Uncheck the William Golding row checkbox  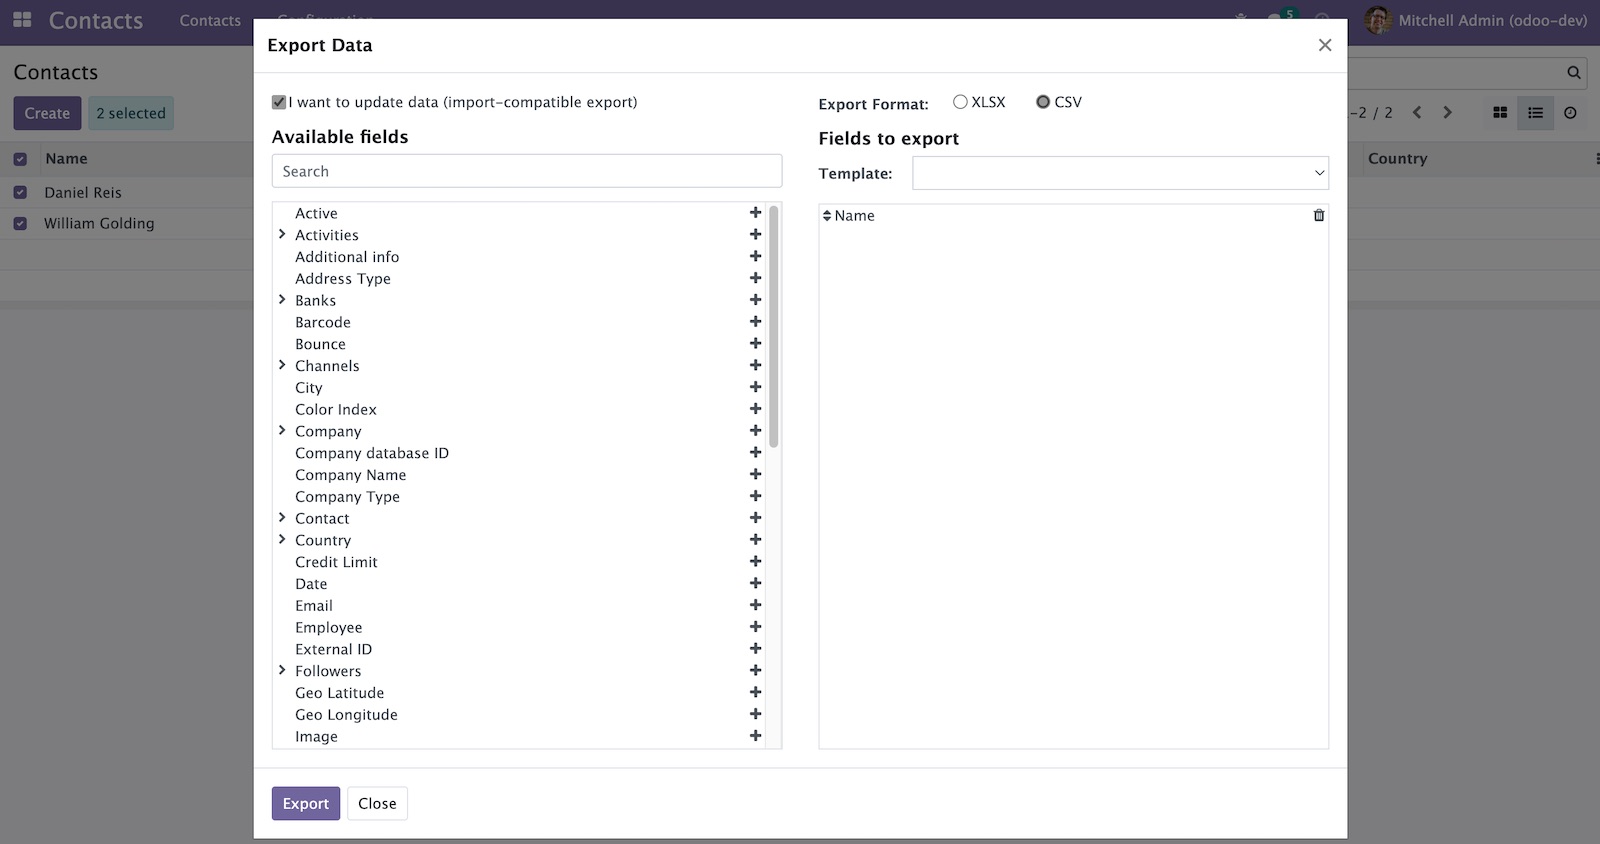20,223
